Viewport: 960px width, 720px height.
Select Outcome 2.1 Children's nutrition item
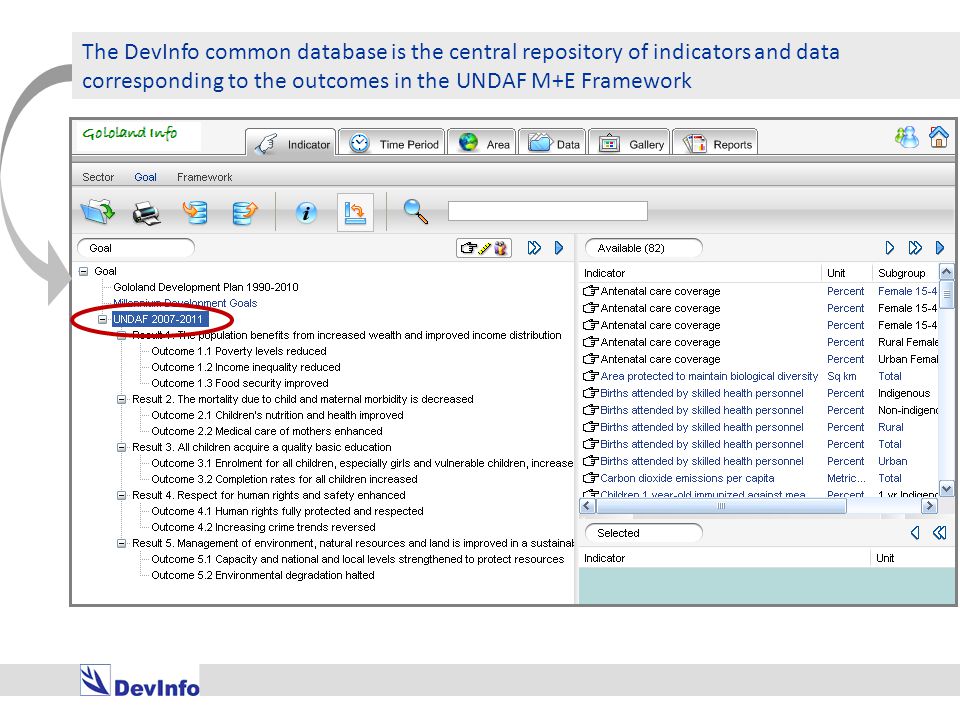pyautogui.click(x=277, y=415)
